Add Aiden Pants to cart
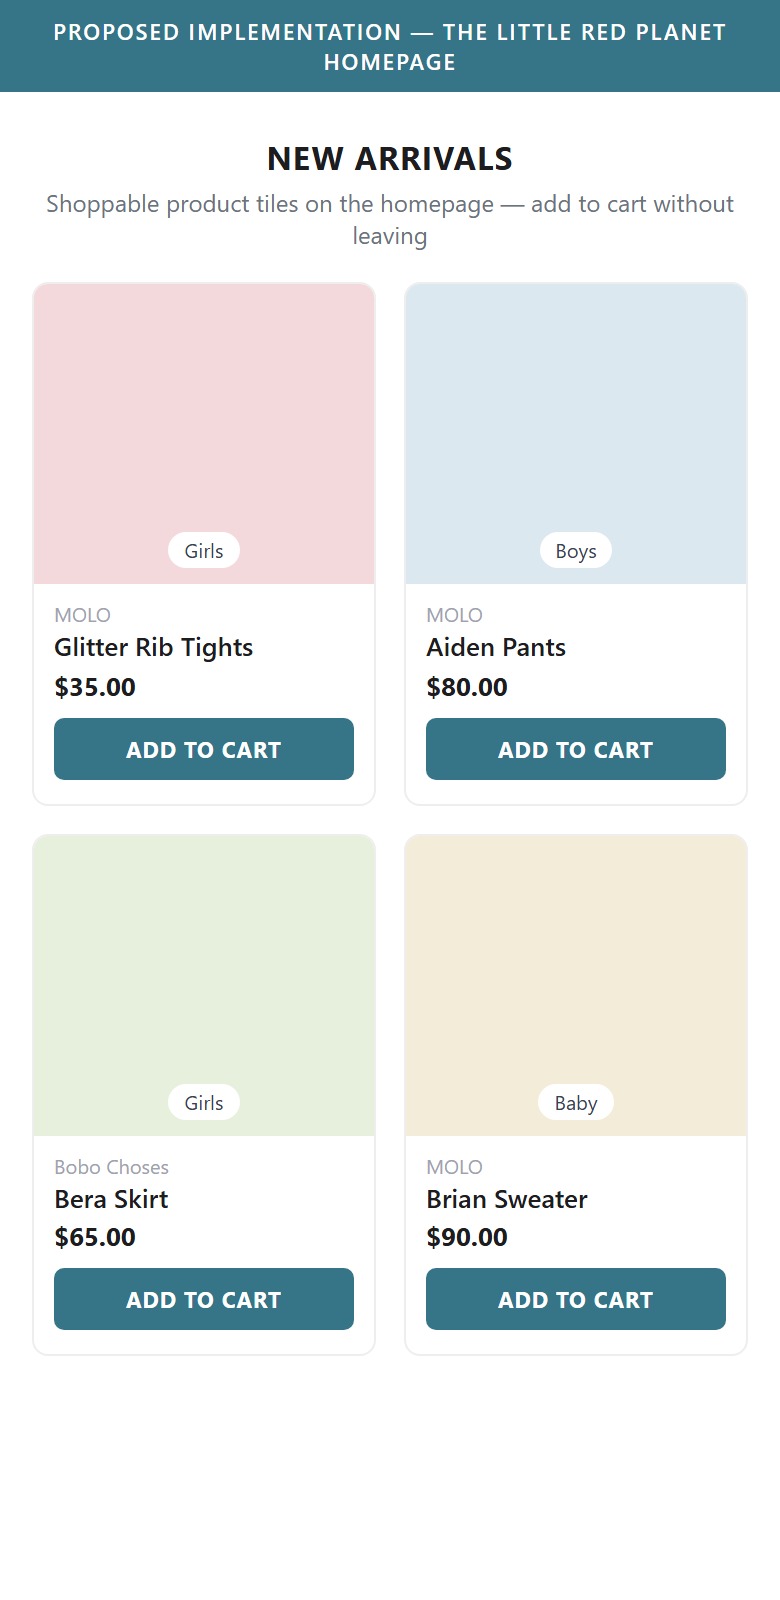 (576, 749)
